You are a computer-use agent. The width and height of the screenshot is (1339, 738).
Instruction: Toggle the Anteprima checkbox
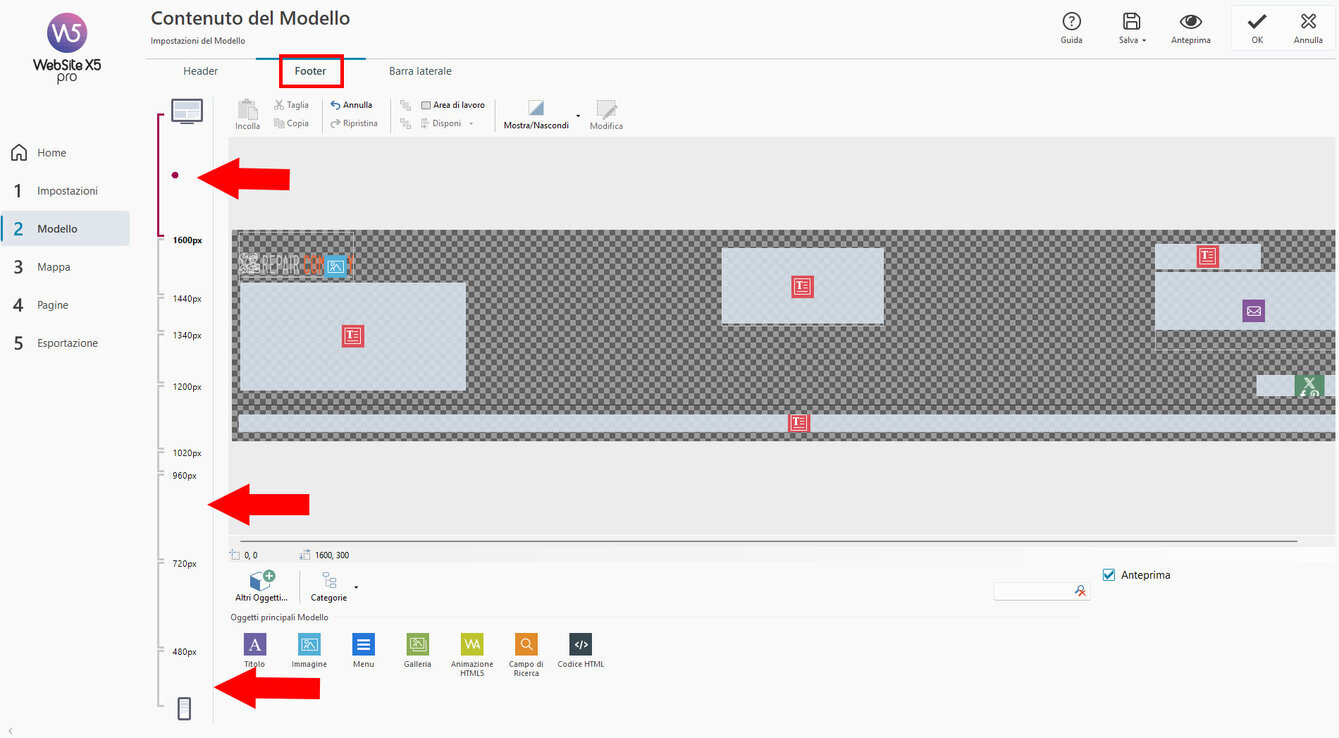tap(1108, 575)
